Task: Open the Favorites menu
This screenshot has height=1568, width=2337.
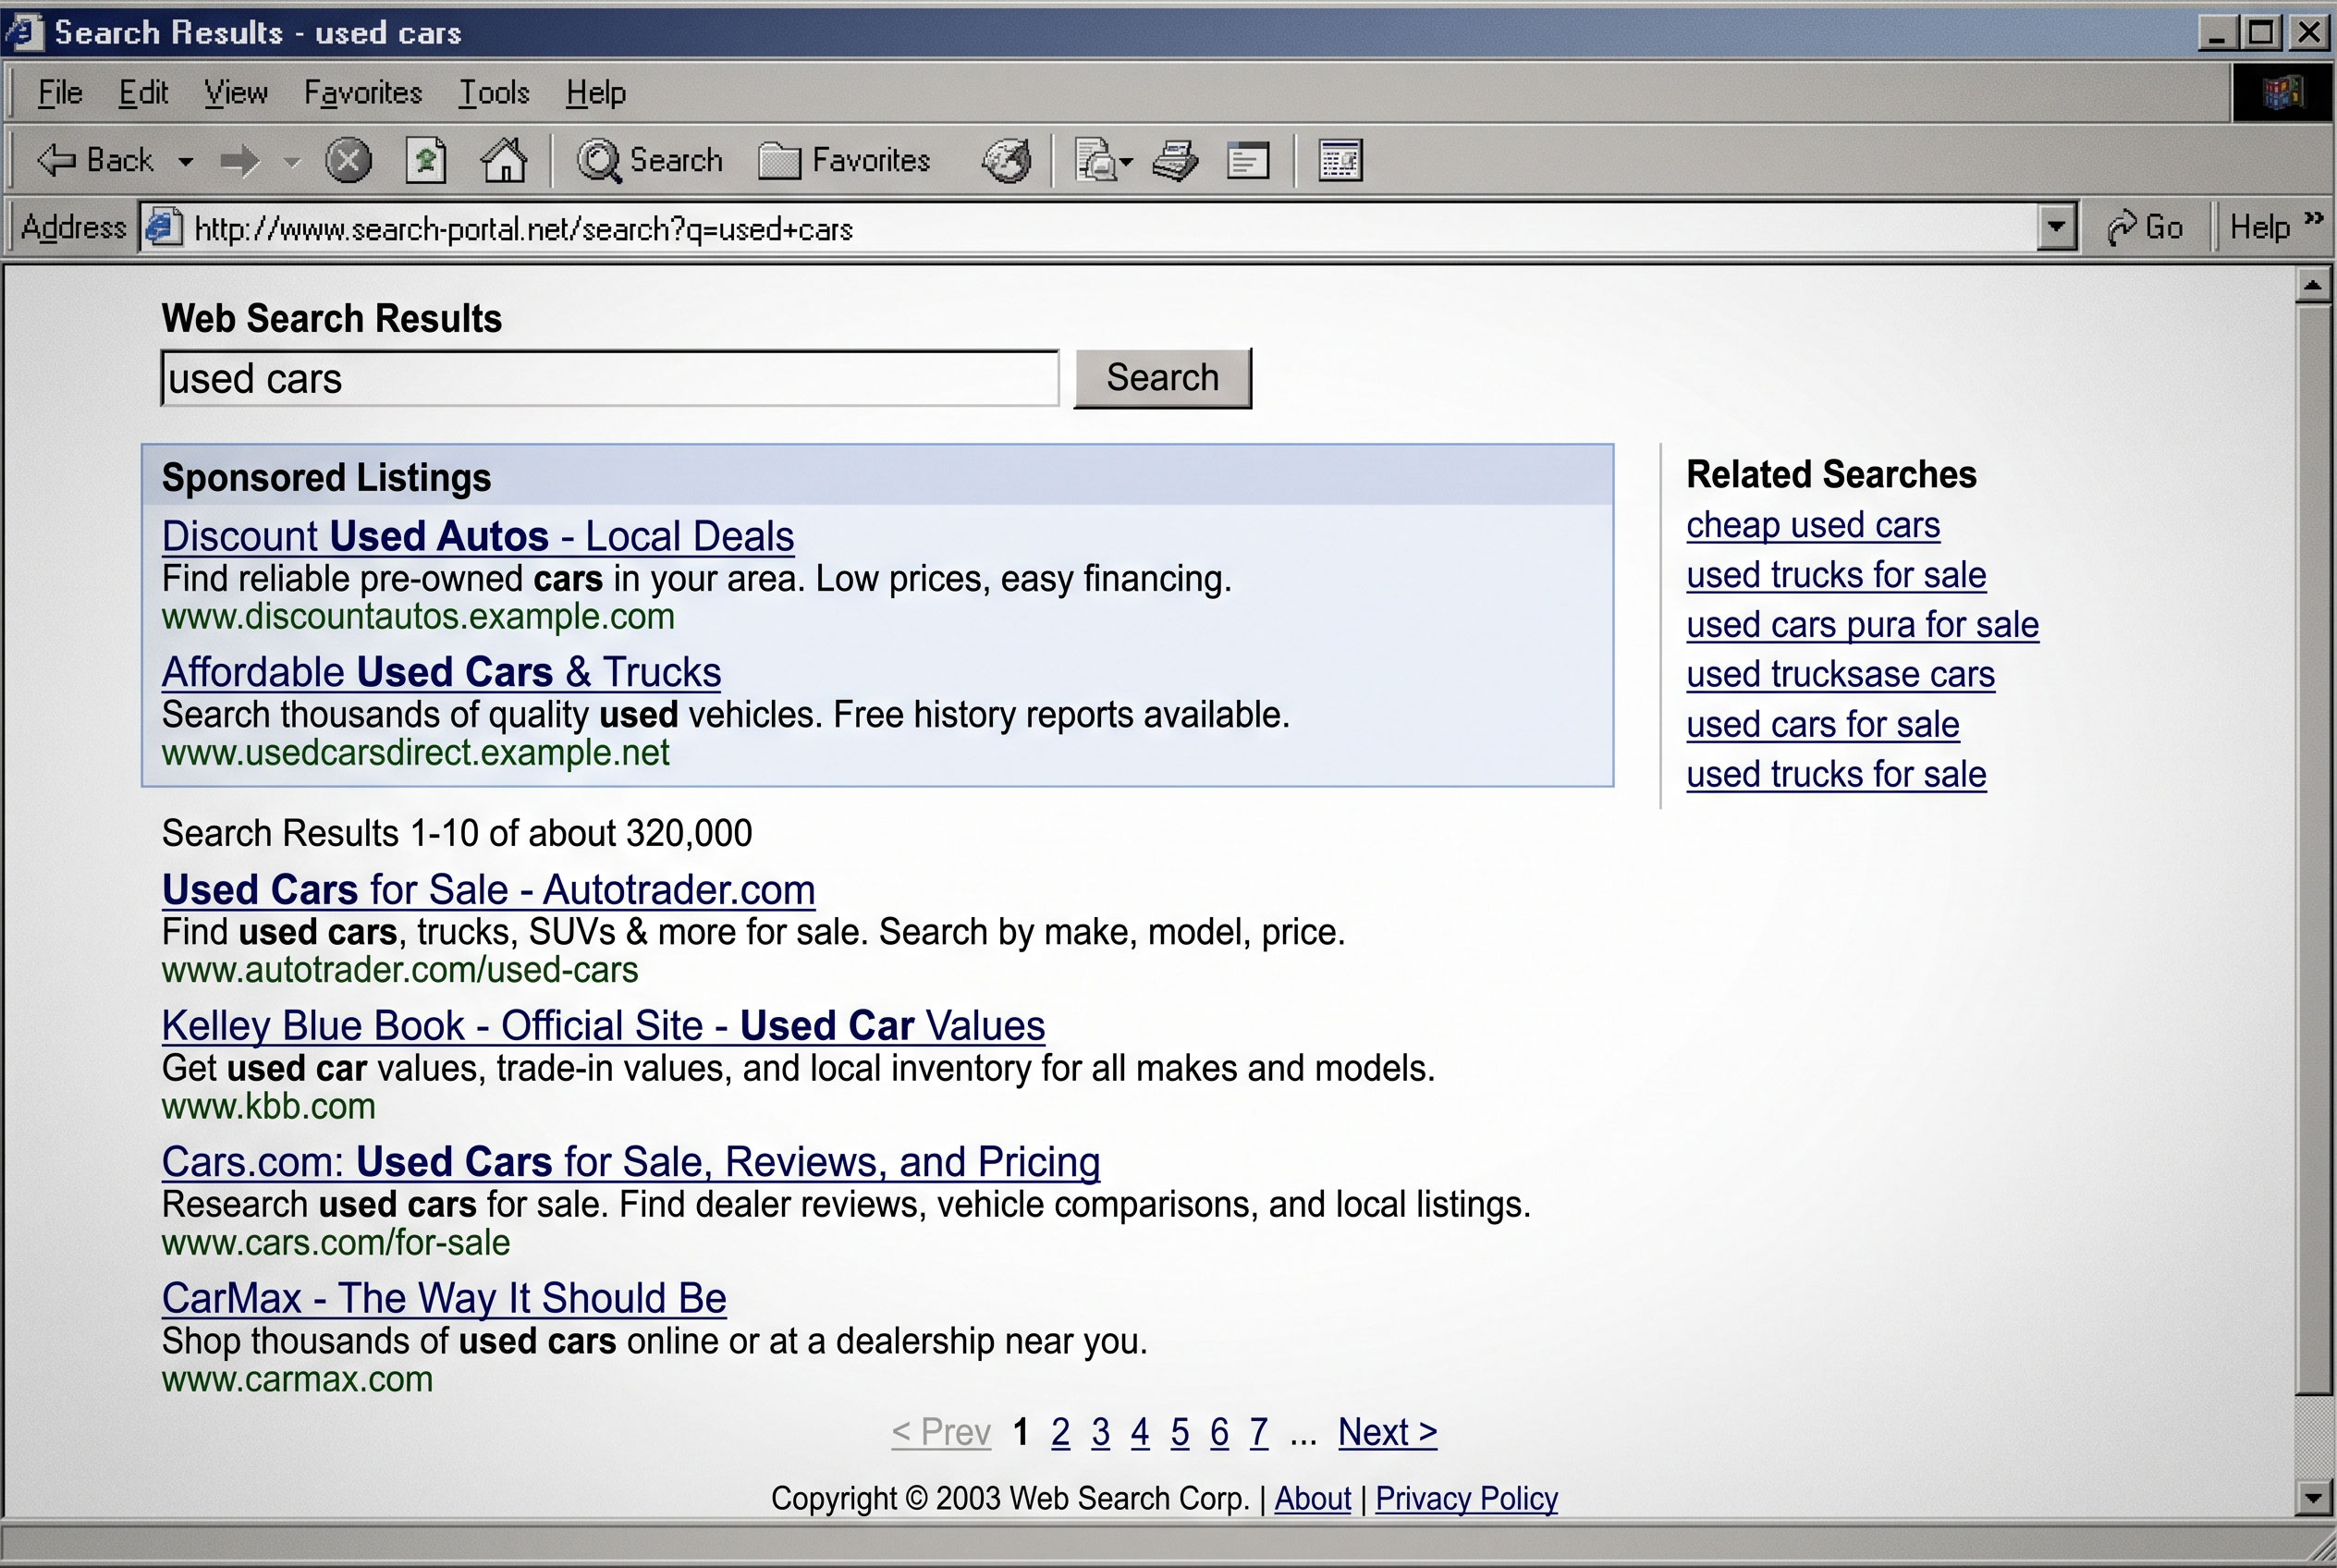Action: 363,93
